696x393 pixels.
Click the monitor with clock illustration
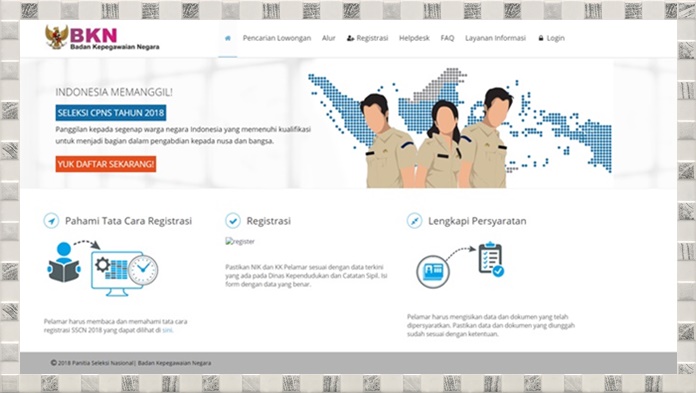[x=124, y=274]
